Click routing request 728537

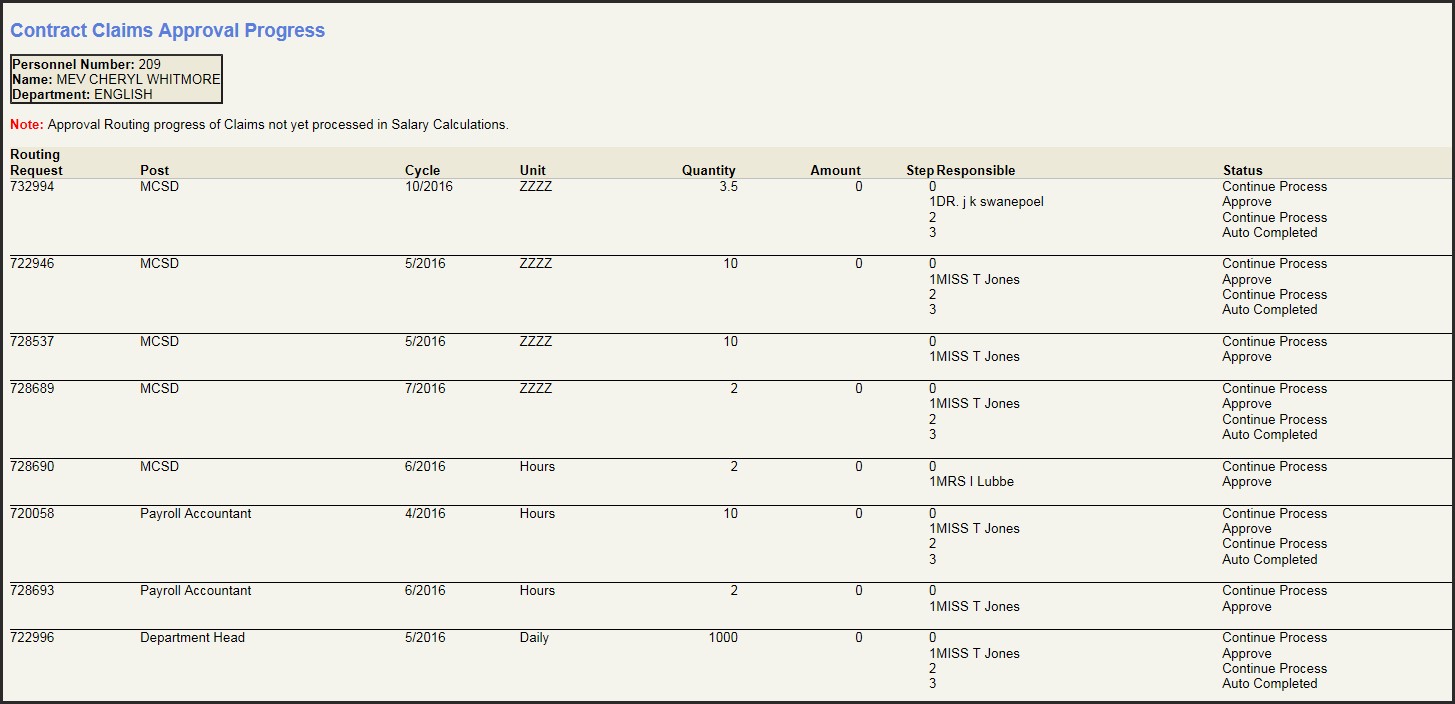click(32, 342)
